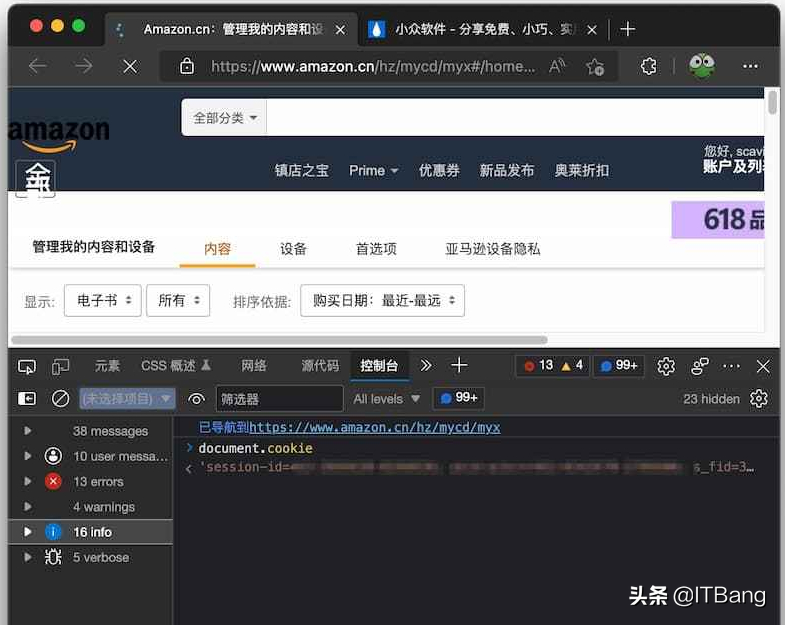
Task: Click the 99+ issues counter in DevTools tab bar
Action: [x=619, y=366]
